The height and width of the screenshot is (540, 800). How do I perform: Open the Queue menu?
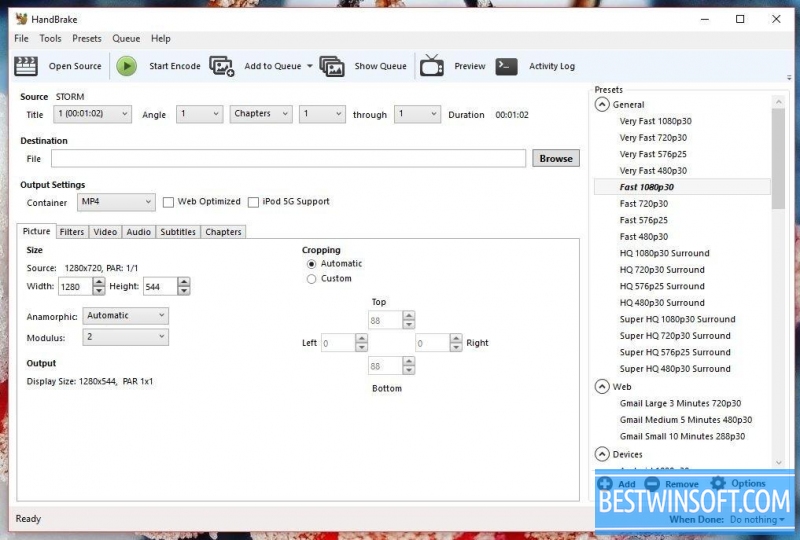click(x=126, y=39)
